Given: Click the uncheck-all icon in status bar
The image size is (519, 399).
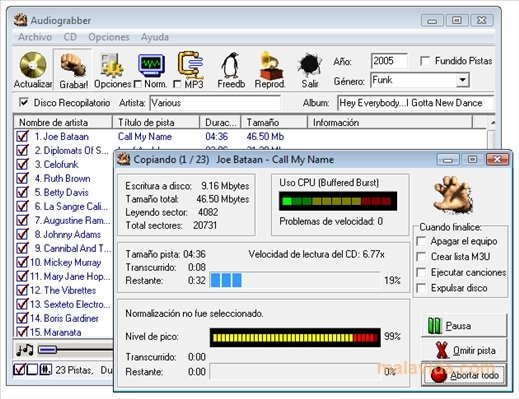Looking at the screenshot, I should (32, 370).
